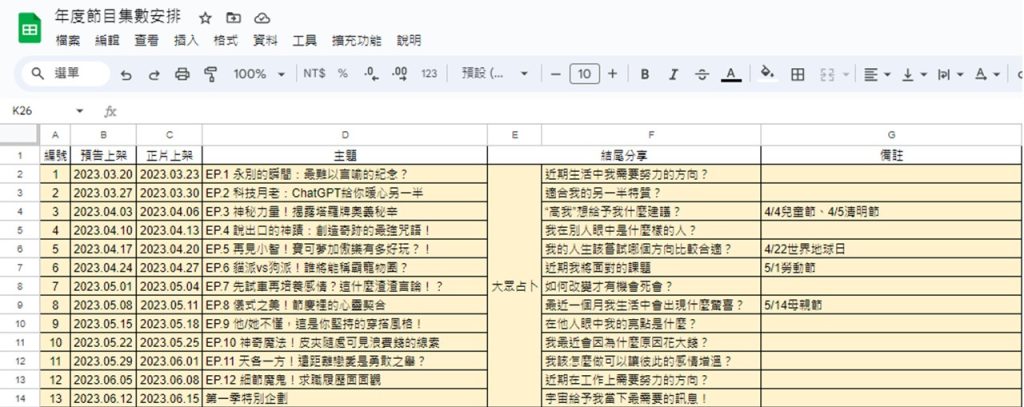This screenshot has width=1024, height=407.
Task: Click header cell 主題
Action: coord(345,155)
